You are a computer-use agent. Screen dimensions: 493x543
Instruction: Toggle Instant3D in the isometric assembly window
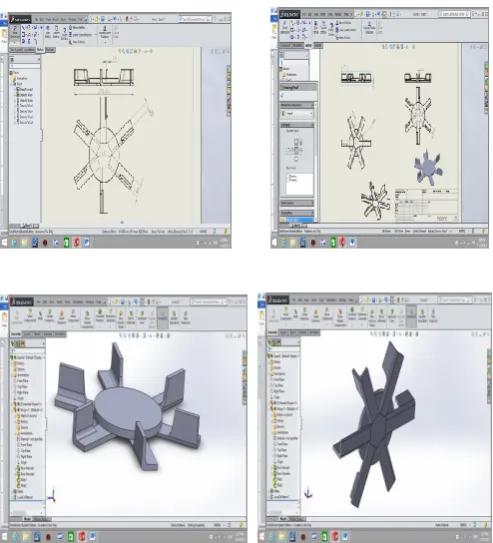[x=163, y=318]
